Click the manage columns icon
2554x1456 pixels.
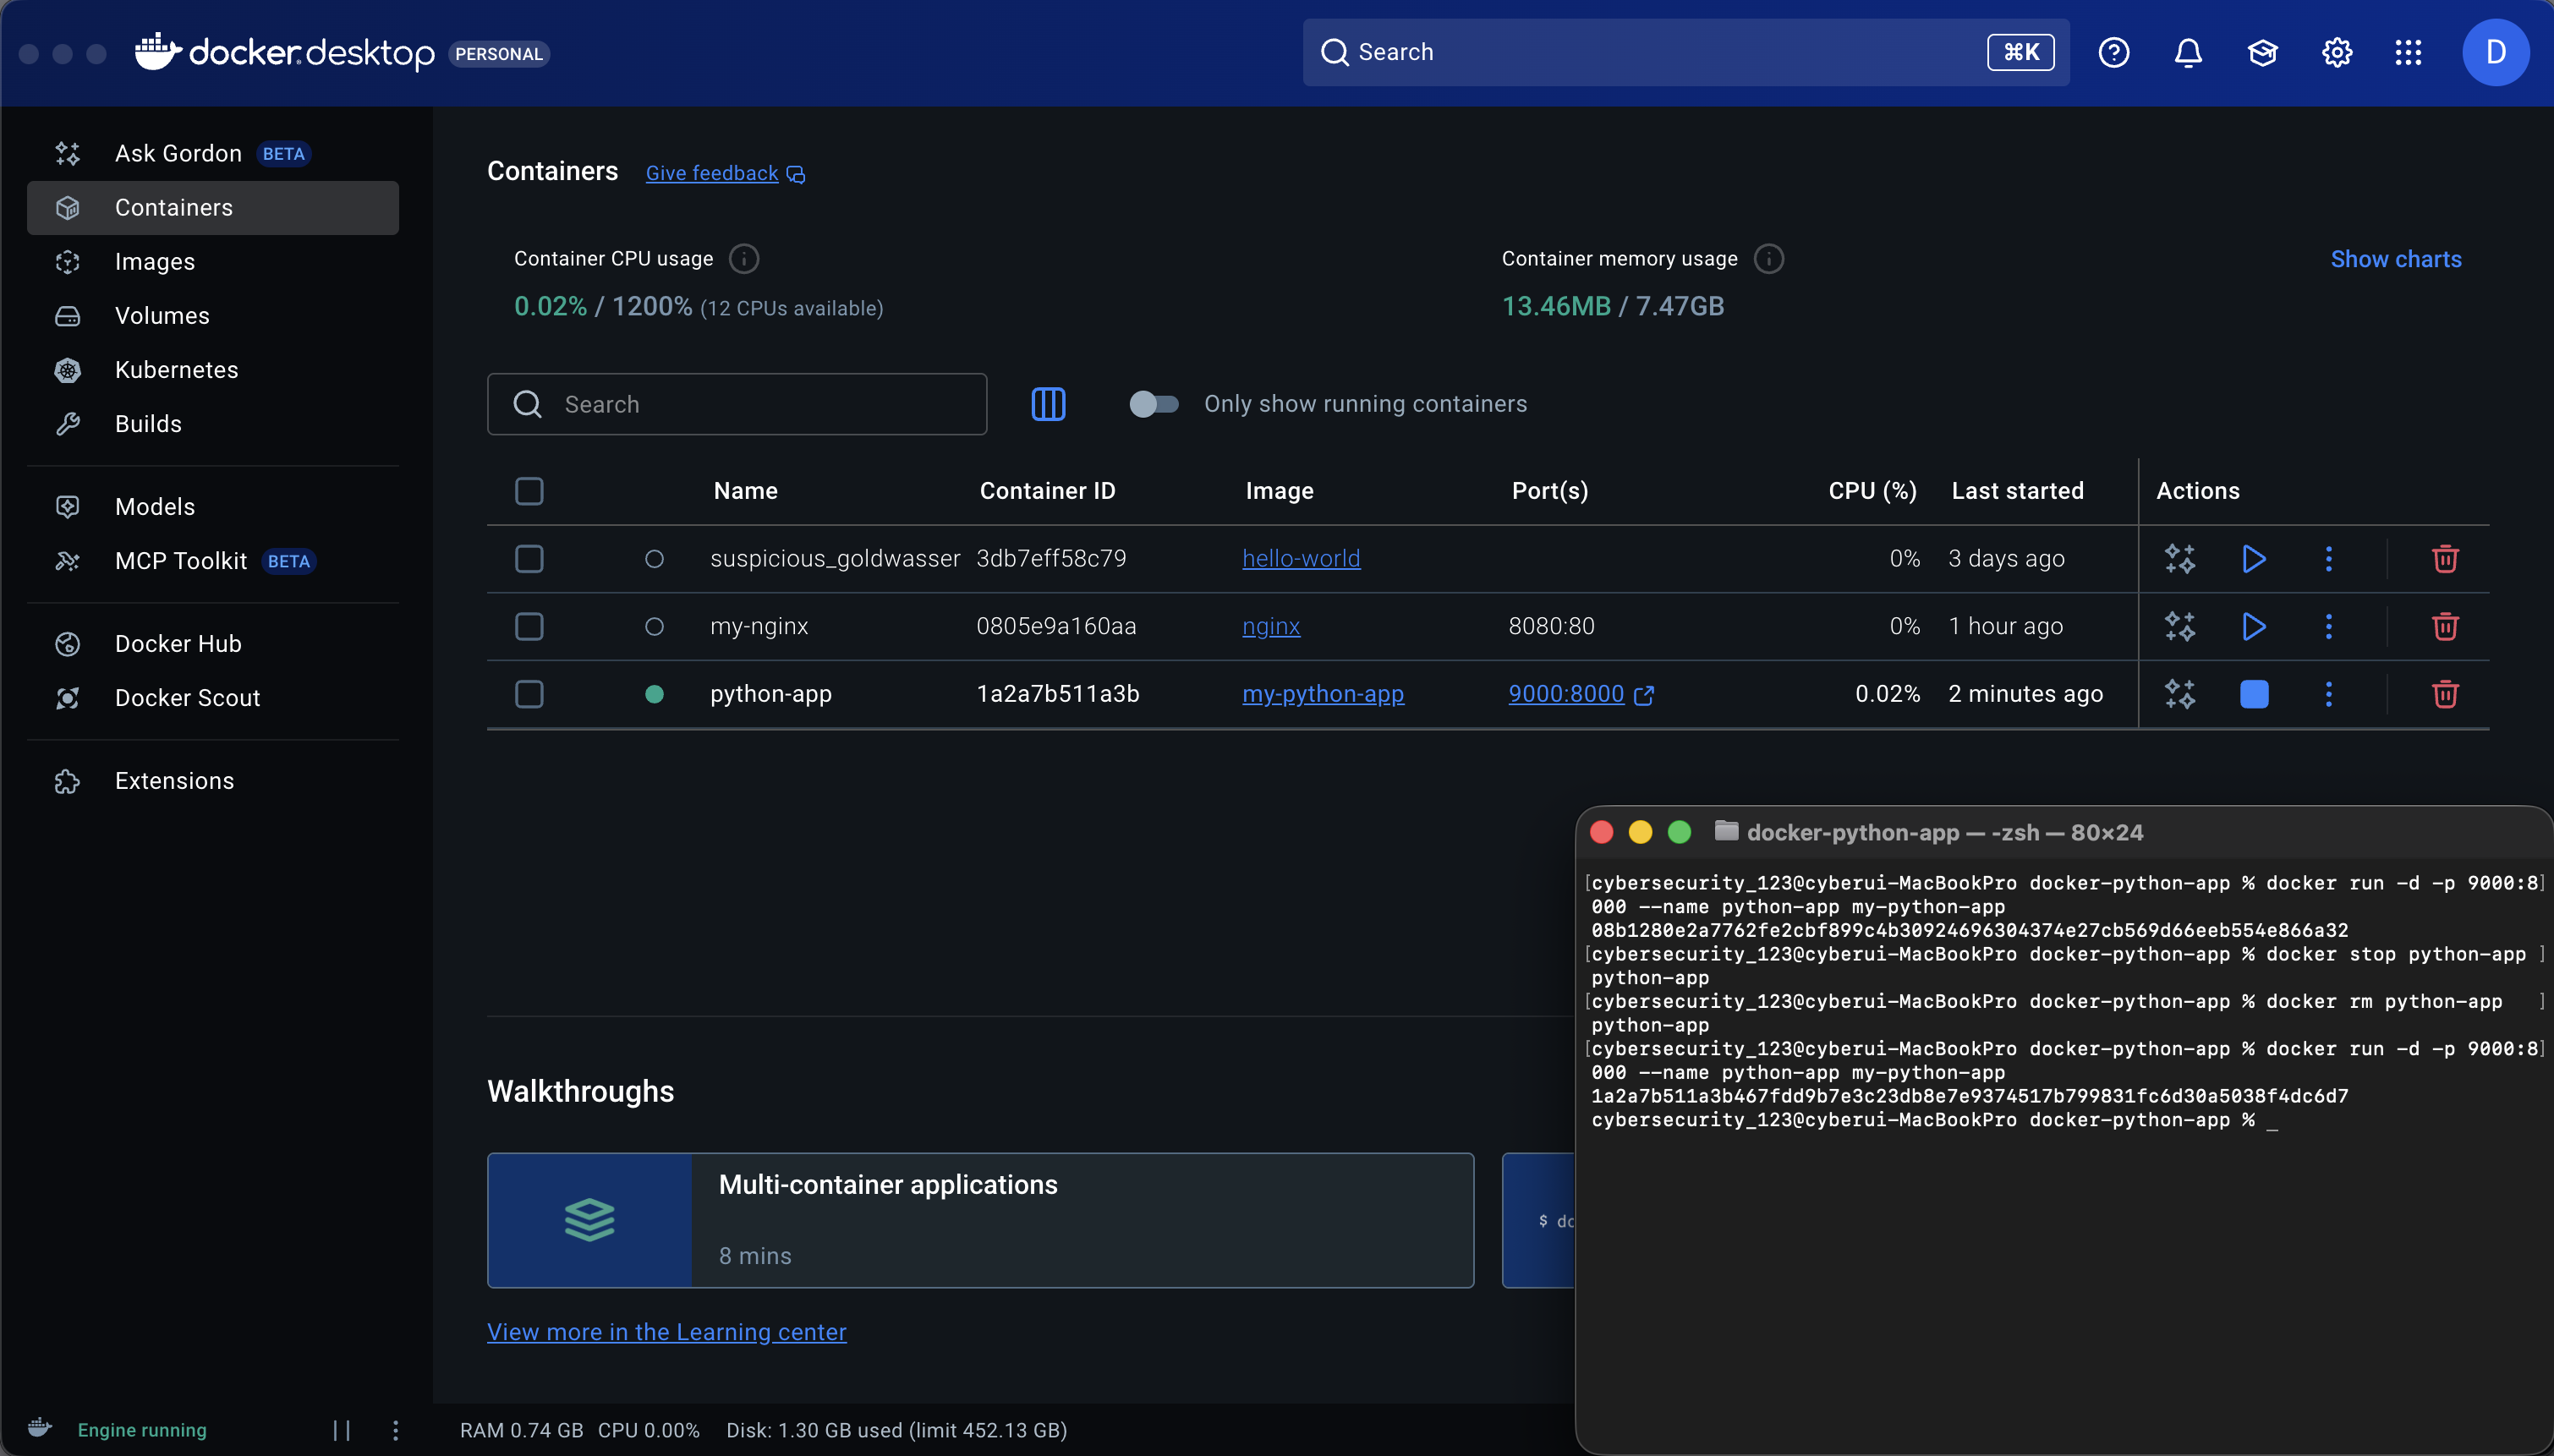[x=1048, y=404]
